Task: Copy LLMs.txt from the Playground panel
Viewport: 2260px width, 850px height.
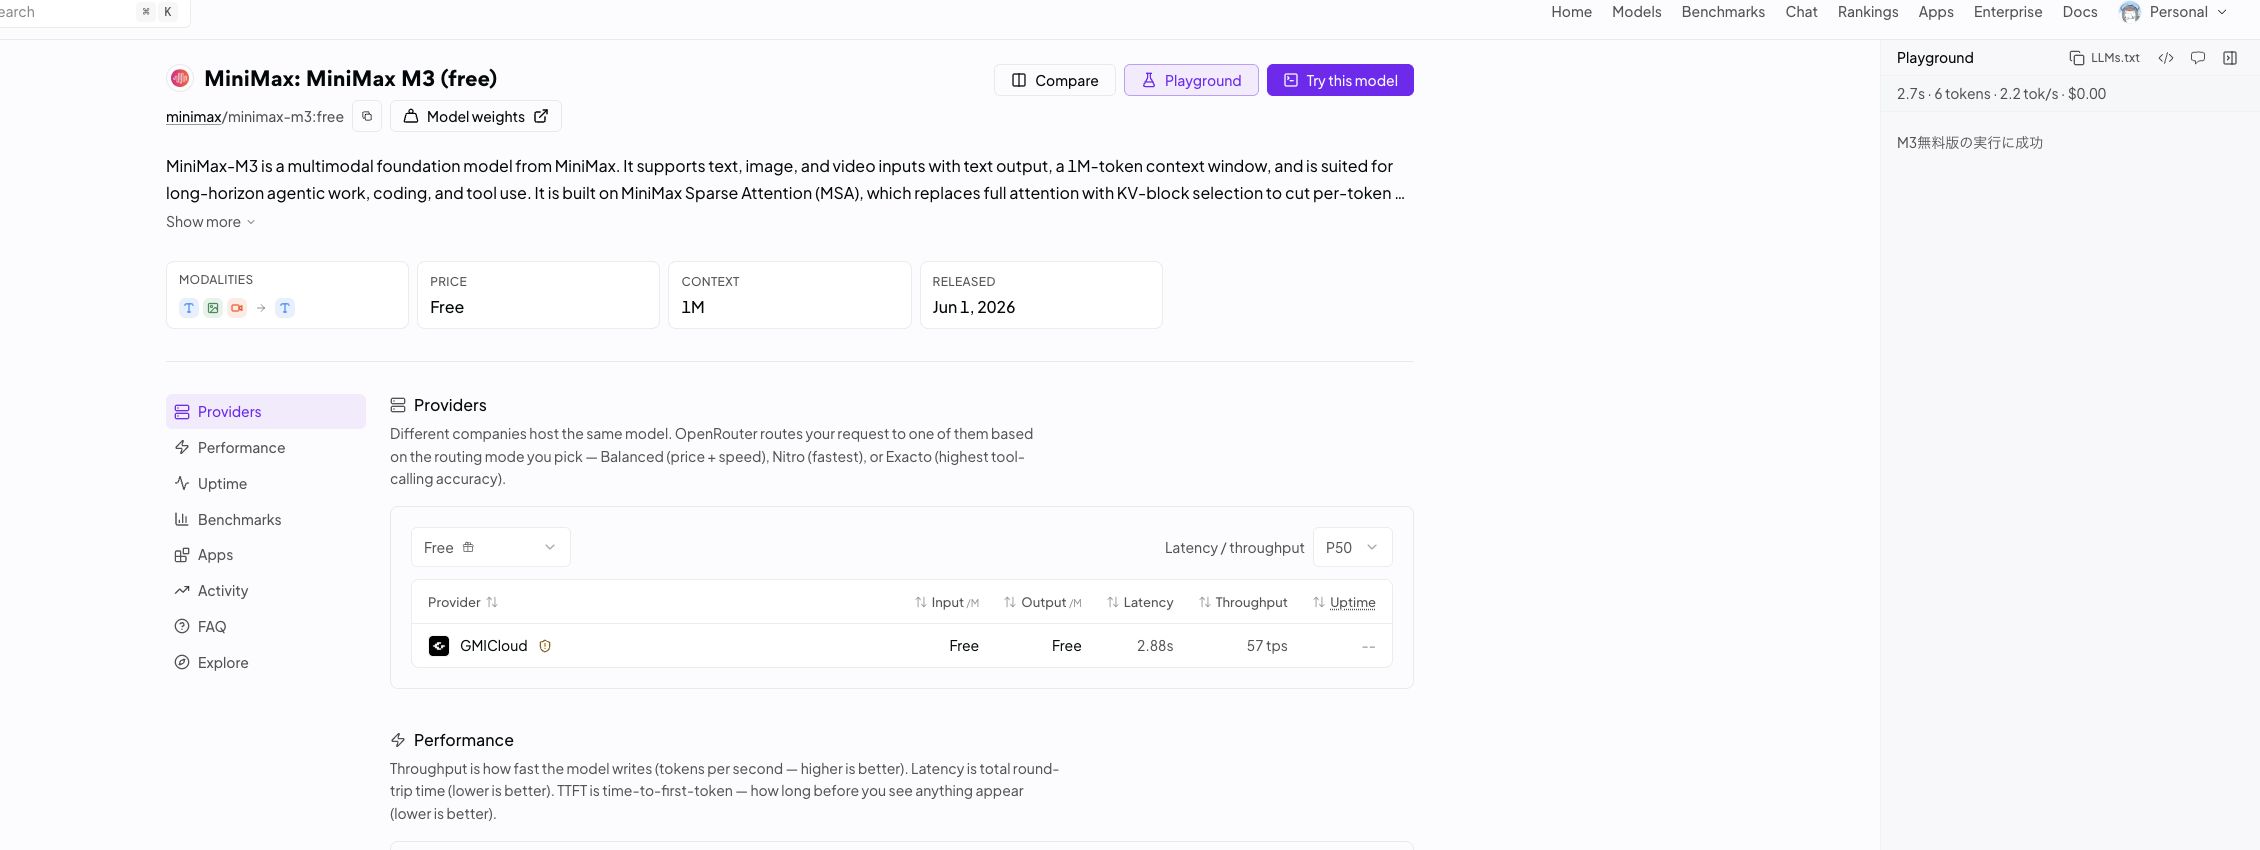Action: click(x=2105, y=58)
